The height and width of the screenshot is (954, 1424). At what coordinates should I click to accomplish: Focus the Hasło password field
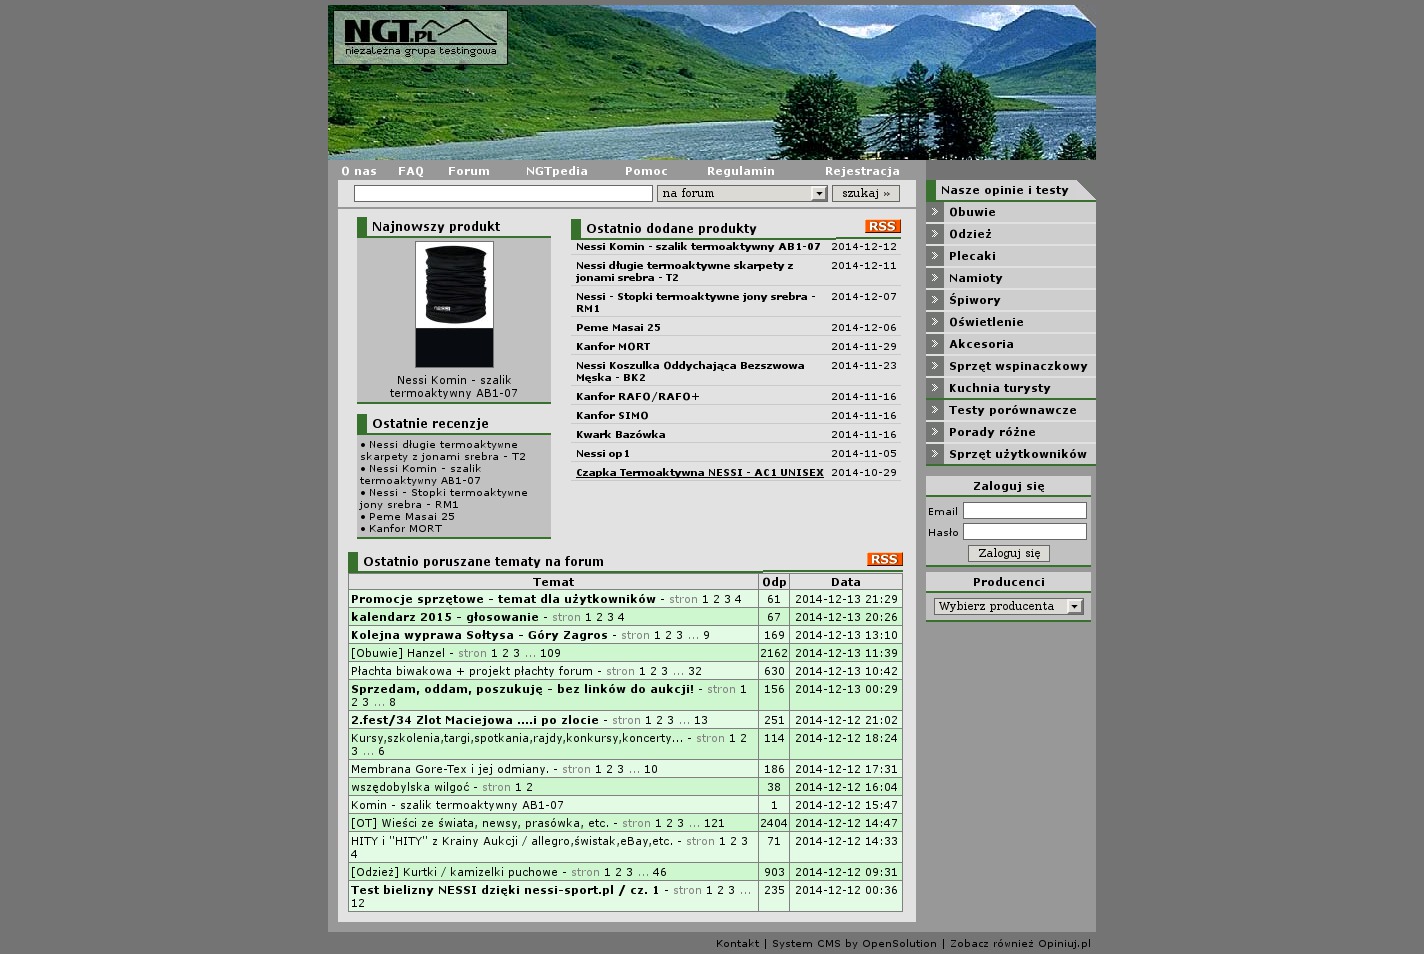pos(1024,532)
